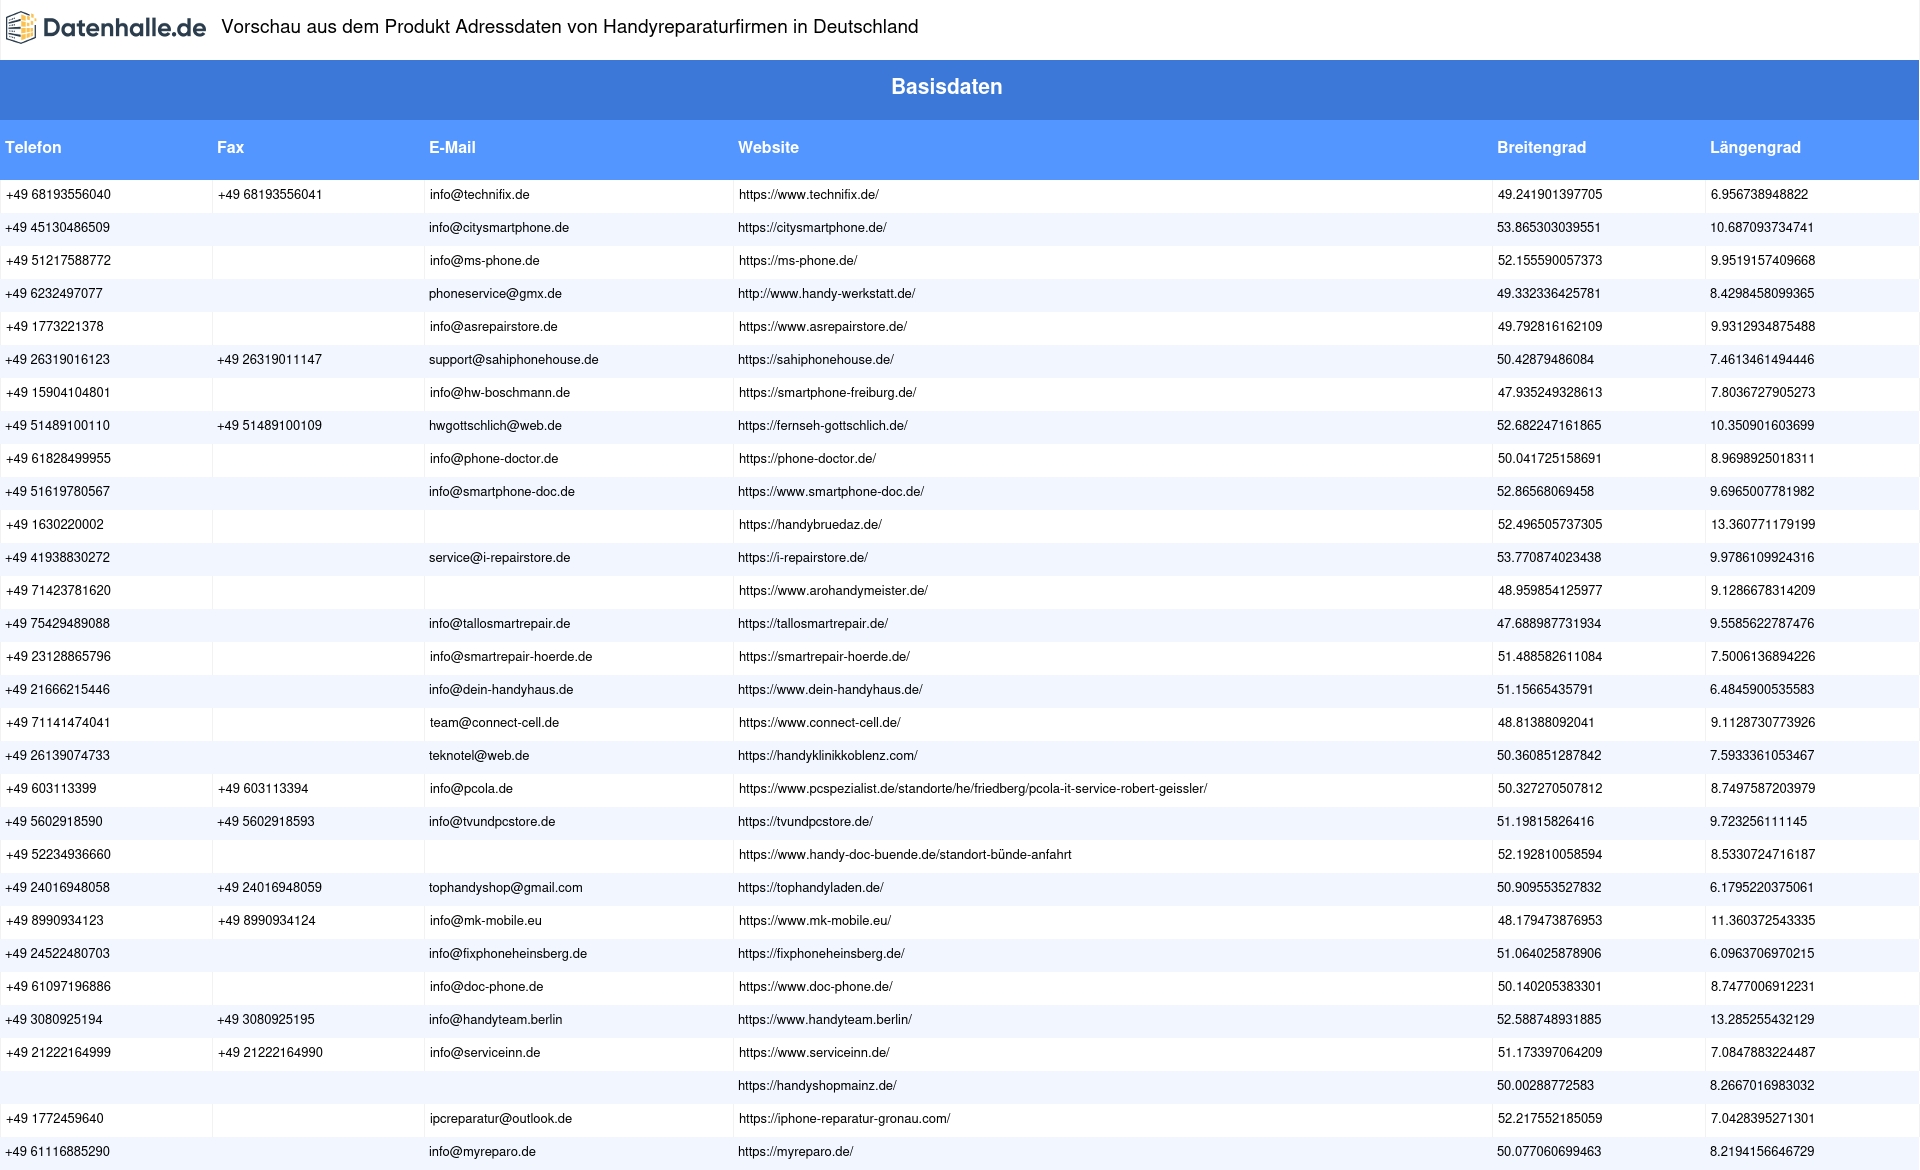The width and height of the screenshot is (1920, 1170).
Task: Open the https://sahiphonehouse.de/ link
Action: coord(816,360)
